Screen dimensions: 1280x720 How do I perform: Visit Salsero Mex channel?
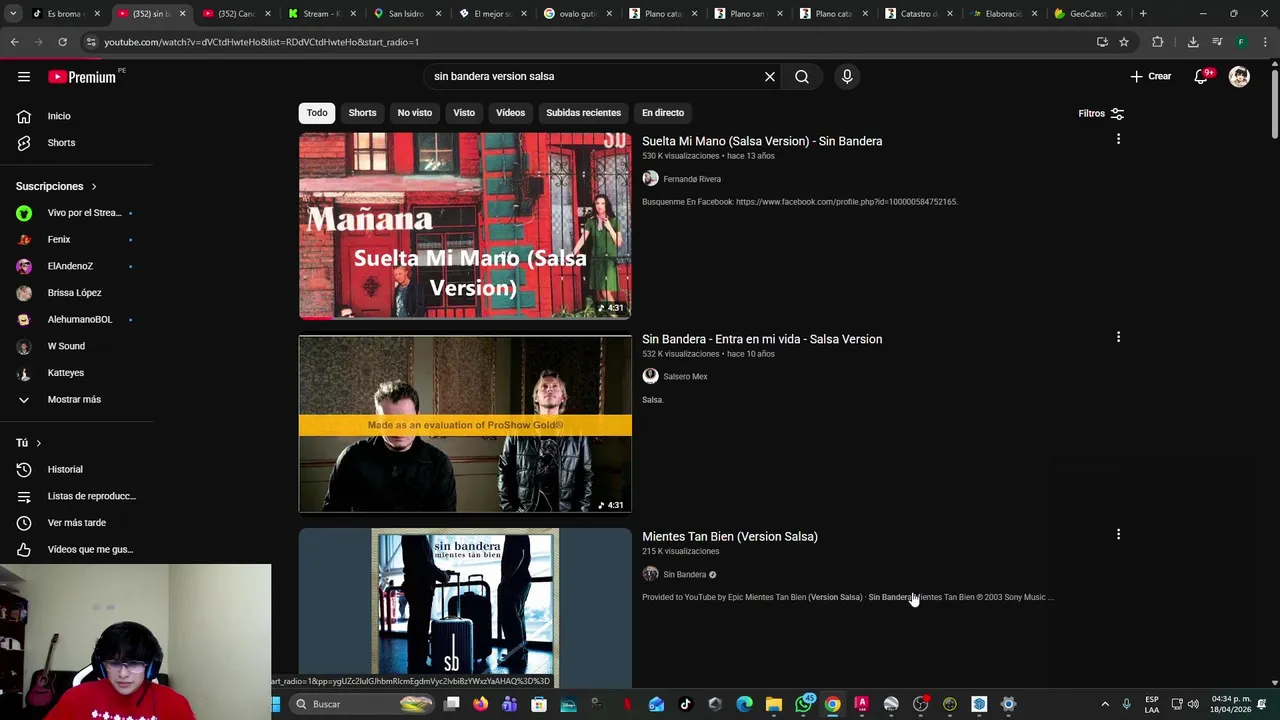coord(685,377)
